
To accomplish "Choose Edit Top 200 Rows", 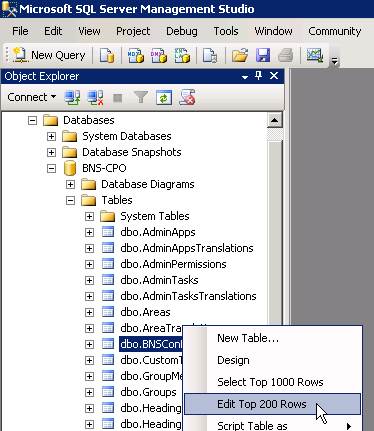I will tap(273, 404).
